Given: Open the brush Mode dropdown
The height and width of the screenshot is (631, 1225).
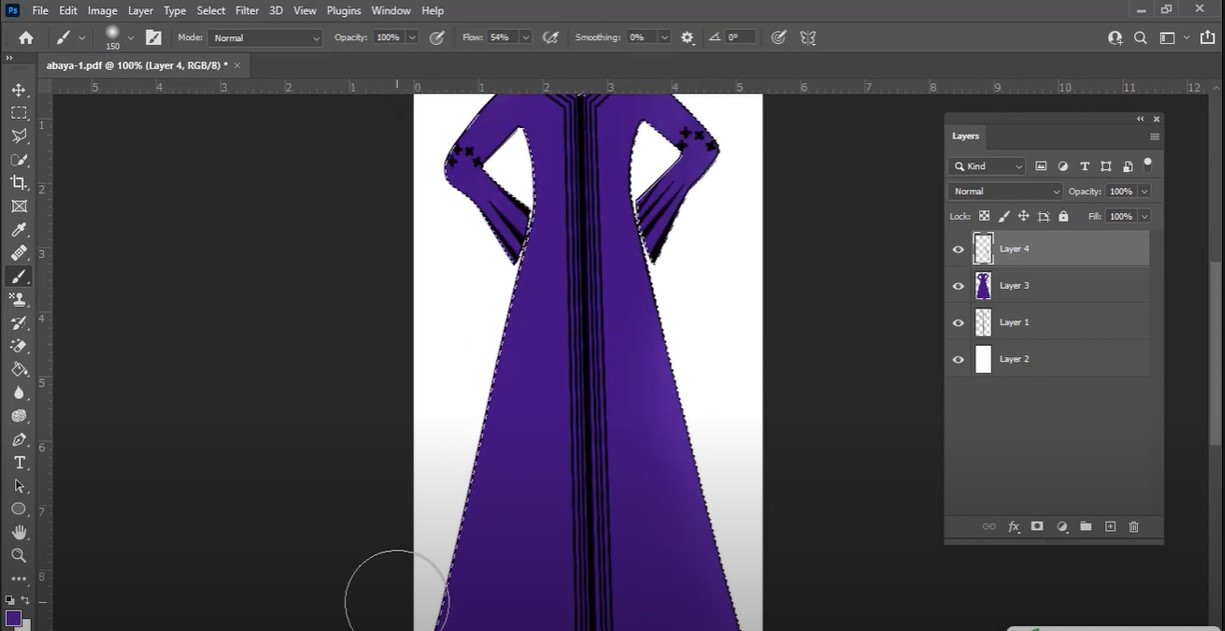Looking at the screenshot, I should click(265, 38).
